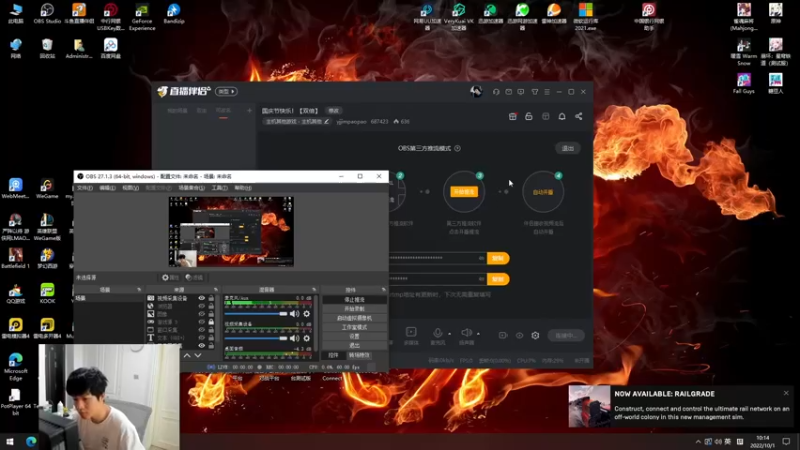Click the pencil edit icon beside the category tag

coord(327,121)
